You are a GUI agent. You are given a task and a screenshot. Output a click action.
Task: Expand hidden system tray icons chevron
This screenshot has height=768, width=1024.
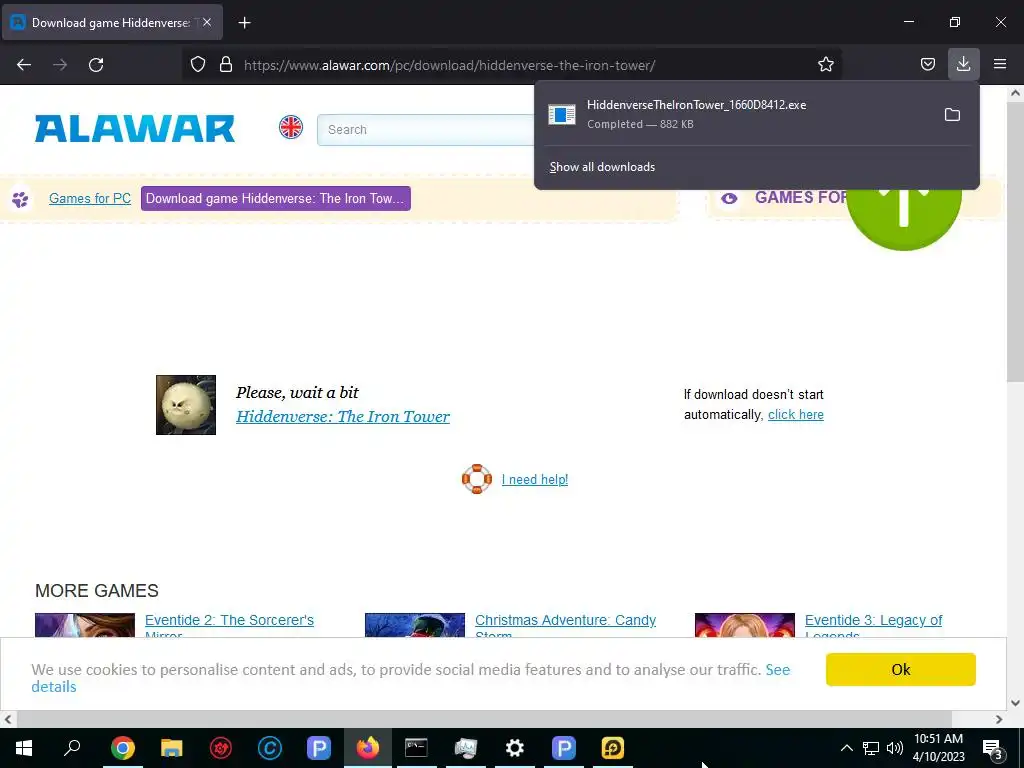click(x=846, y=748)
